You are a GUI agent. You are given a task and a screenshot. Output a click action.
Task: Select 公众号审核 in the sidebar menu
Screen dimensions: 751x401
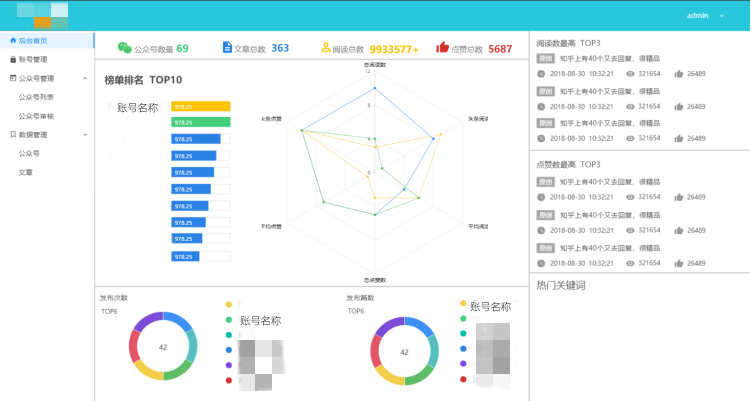(x=36, y=116)
